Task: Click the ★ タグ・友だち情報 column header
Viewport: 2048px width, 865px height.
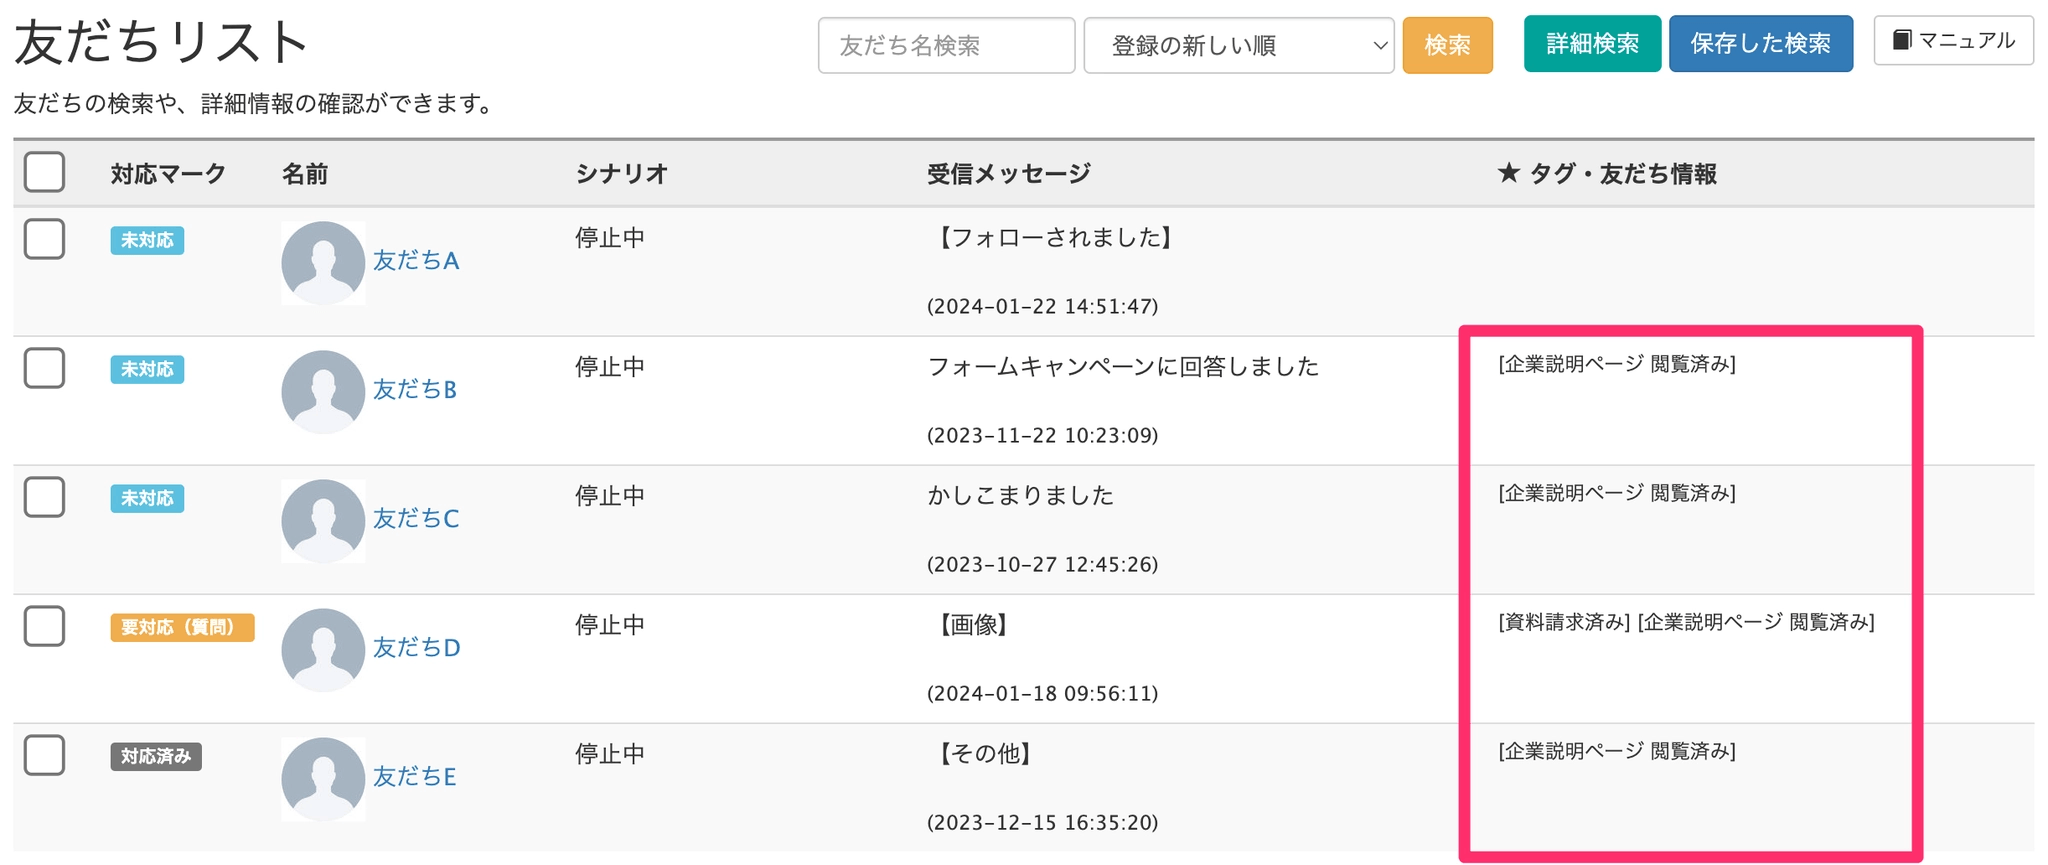Action: [1607, 174]
